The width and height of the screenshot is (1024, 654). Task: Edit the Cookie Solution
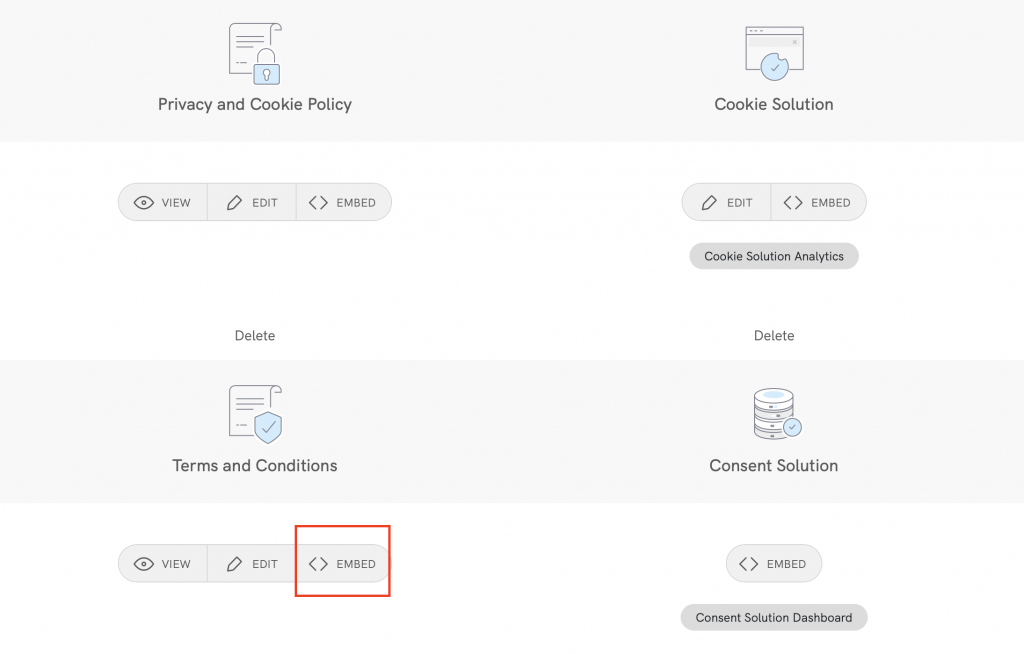(x=726, y=202)
